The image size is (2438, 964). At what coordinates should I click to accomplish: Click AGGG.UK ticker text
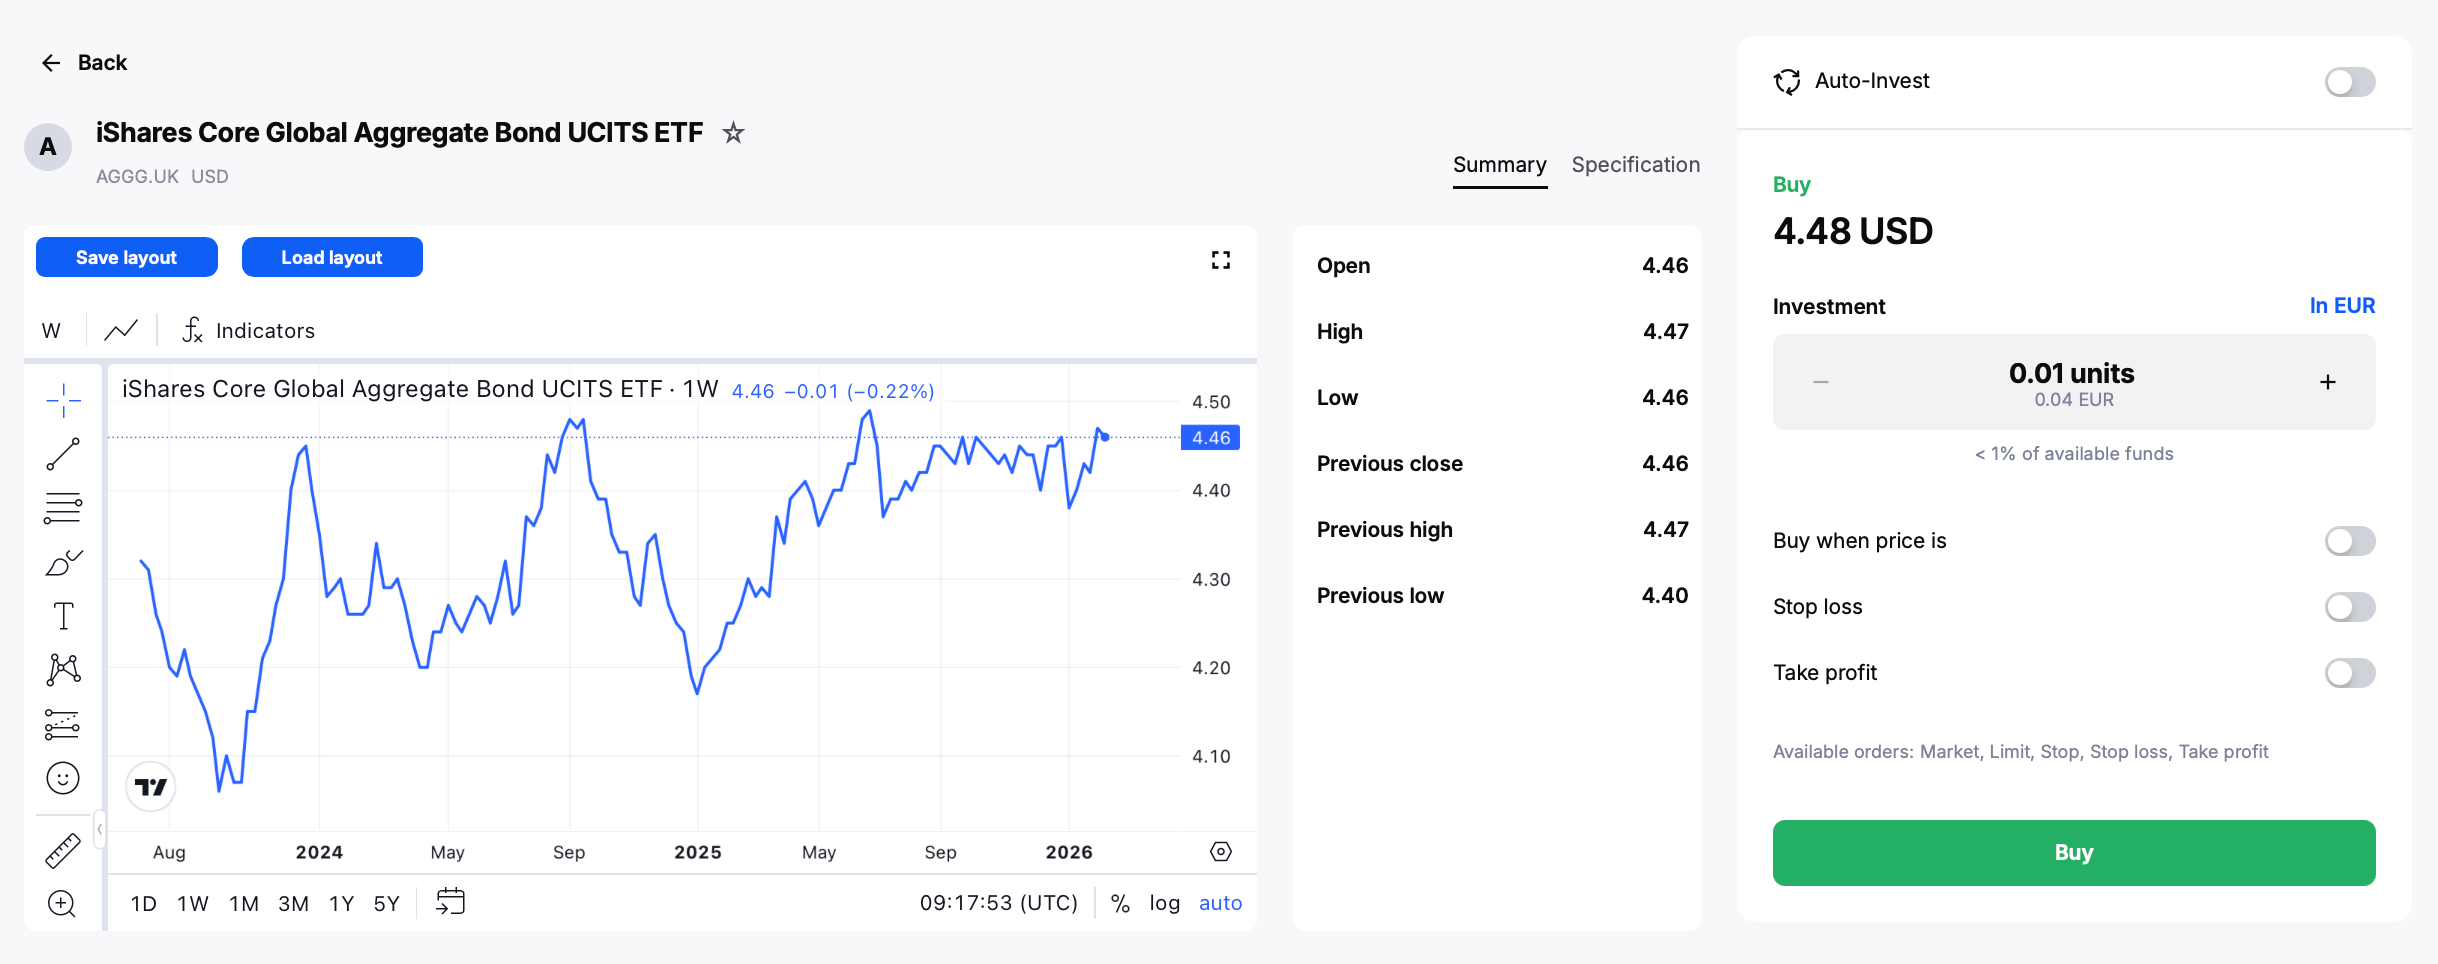point(137,177)
